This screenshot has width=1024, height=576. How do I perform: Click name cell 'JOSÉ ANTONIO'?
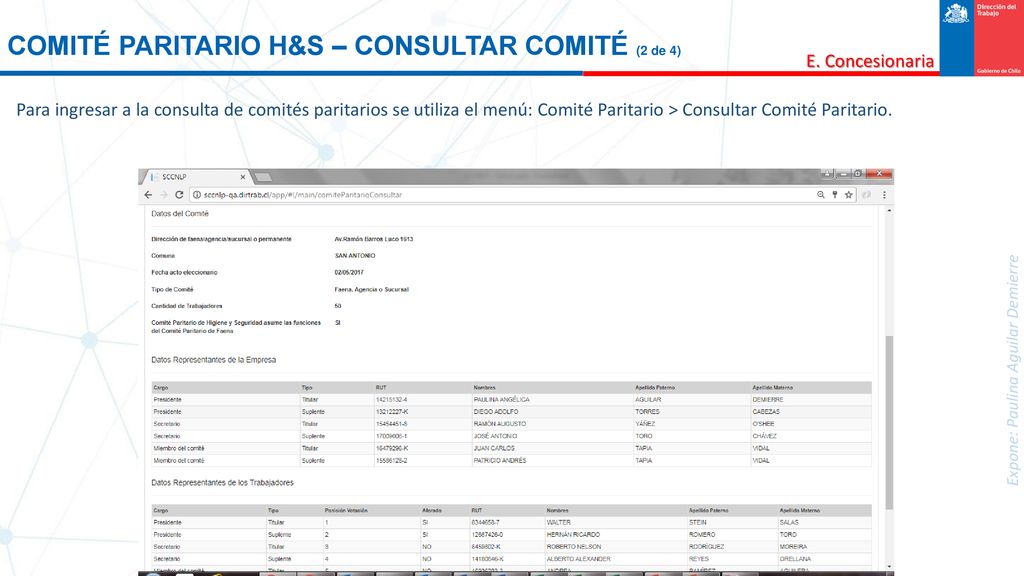[x=495, y=436]
